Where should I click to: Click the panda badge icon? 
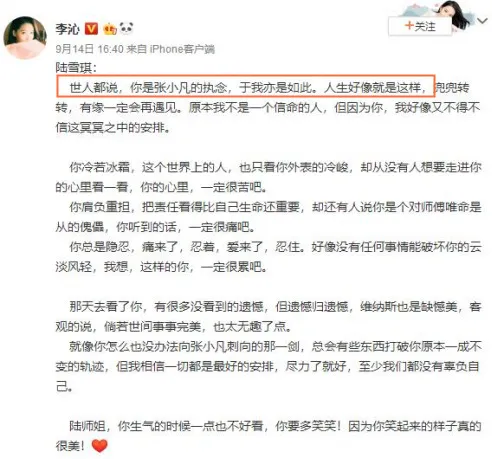[126, 28]
